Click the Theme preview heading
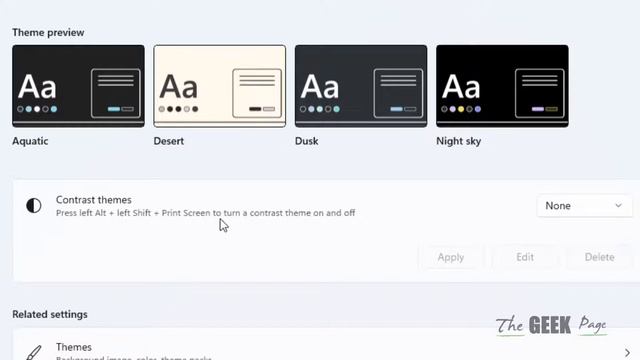The width and height of the screenshot is (640, 360). [48, 33]
